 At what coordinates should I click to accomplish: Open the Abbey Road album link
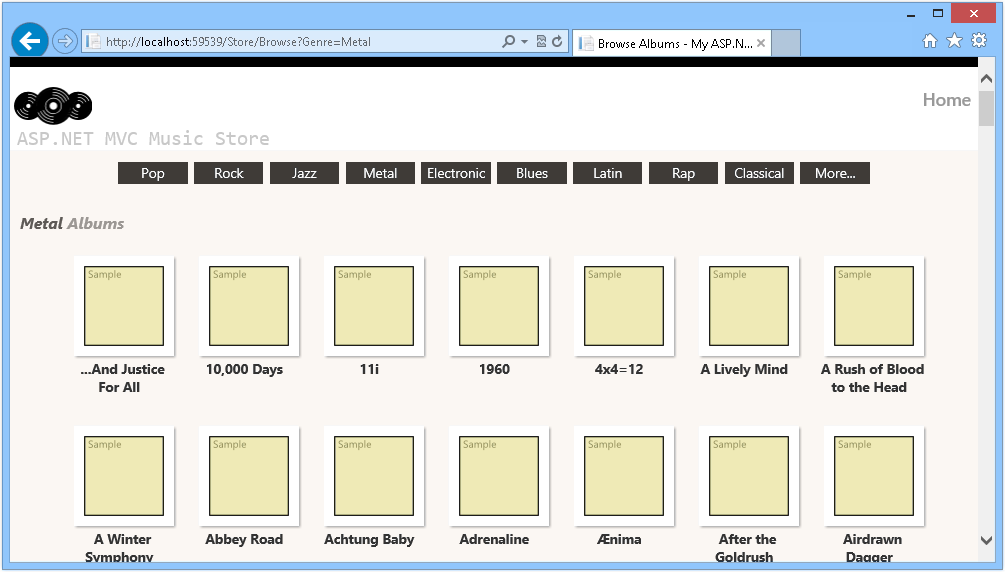(x=244, y=539)
